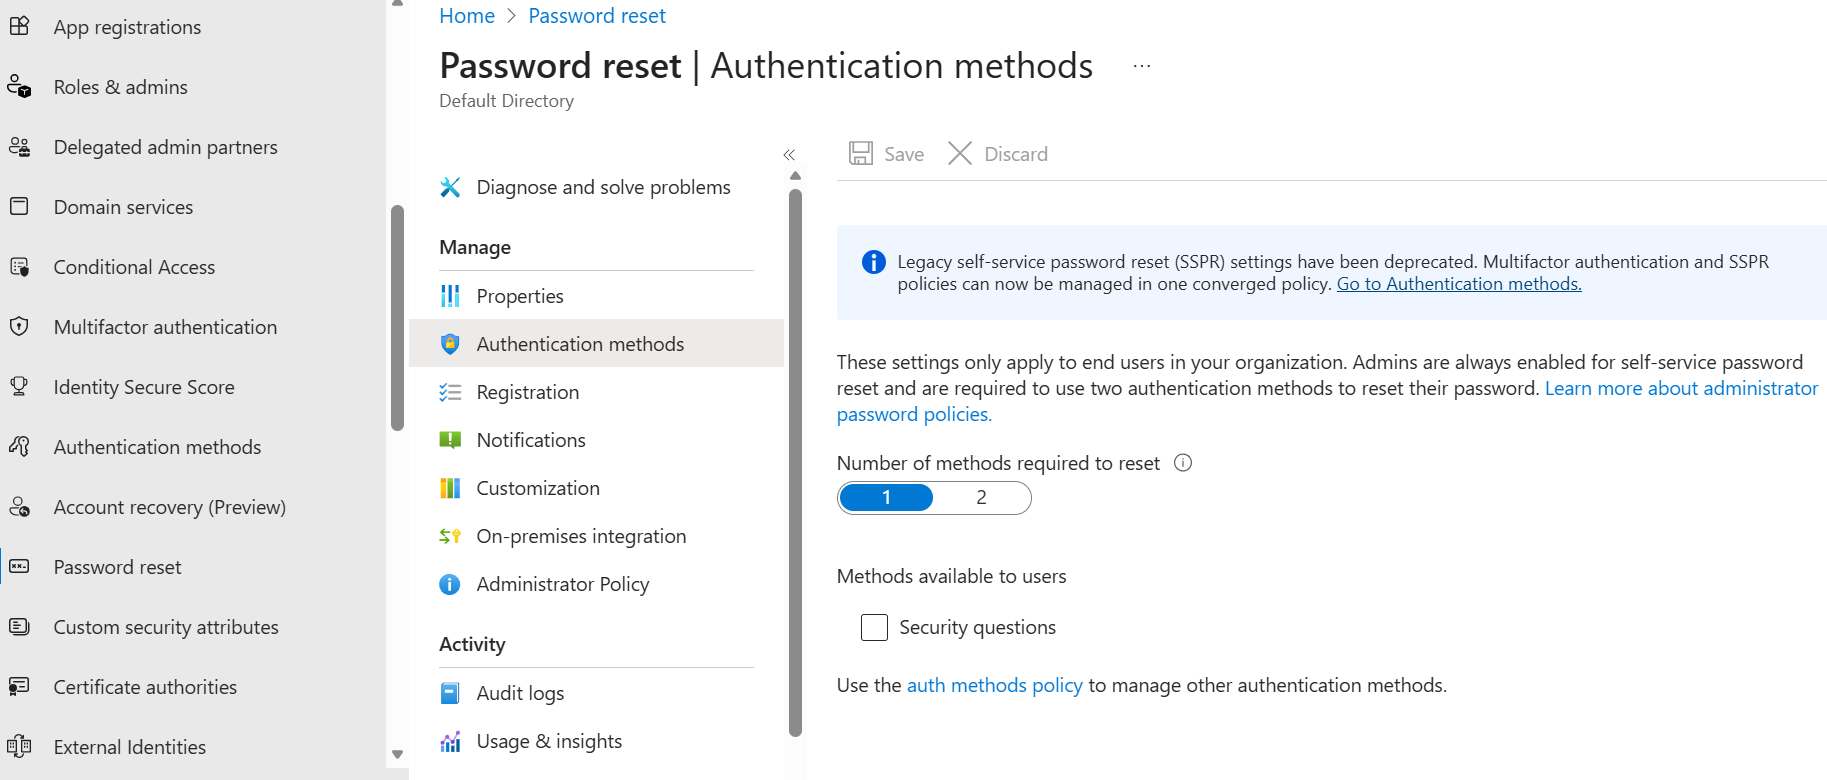Click the Save disk icon
The width and height of the screenshot is (1827, 780).
pyautogui.click(x=861, y=153)
